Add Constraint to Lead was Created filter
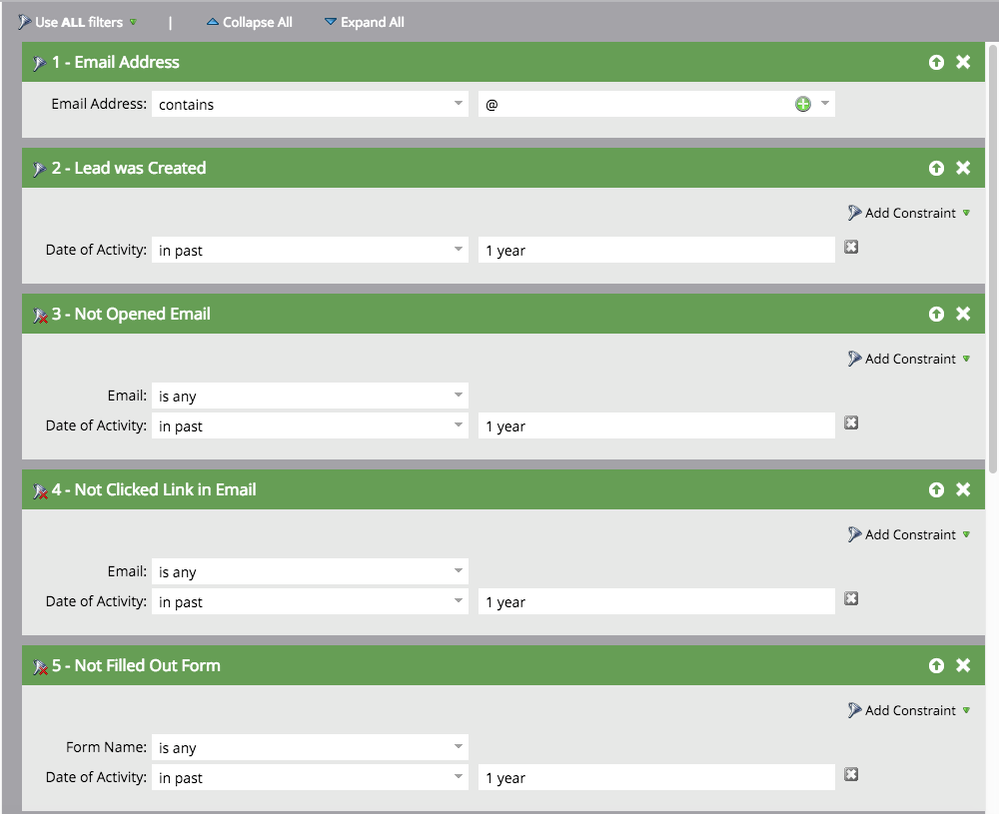This screenshot has width=999, height=814. pyautogui.click(x=909, y=213)
